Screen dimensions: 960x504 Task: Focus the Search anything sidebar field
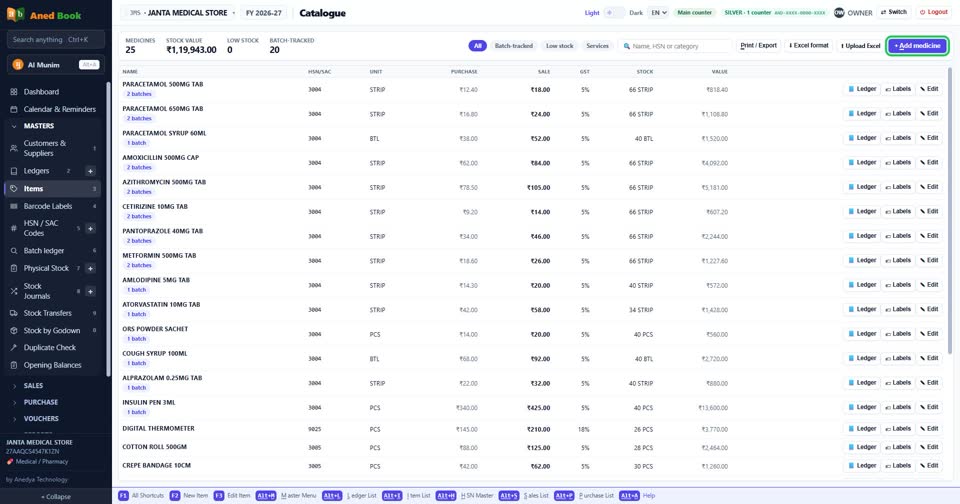[56, 40]
